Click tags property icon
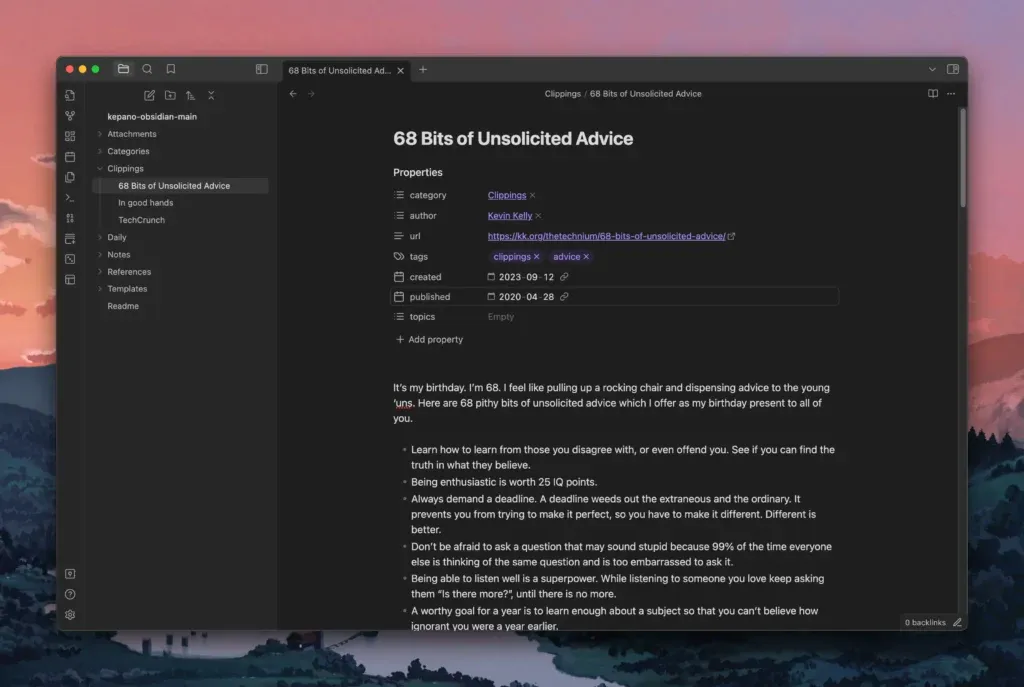 click(399, 257)
